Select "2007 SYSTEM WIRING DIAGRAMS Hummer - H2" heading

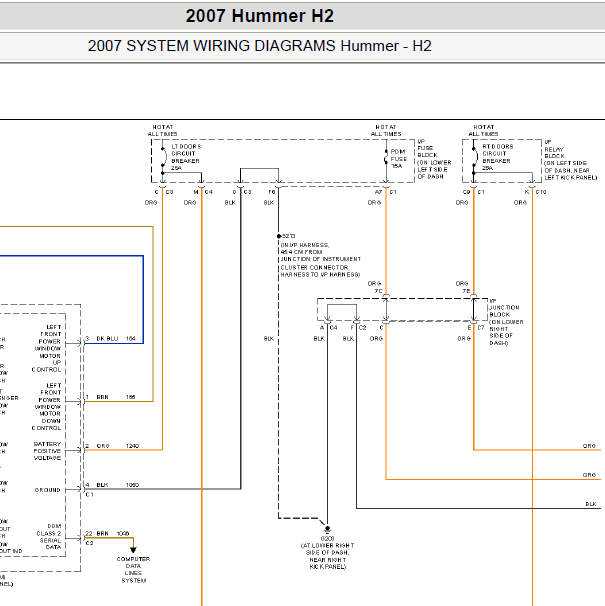tap(259, 46)
